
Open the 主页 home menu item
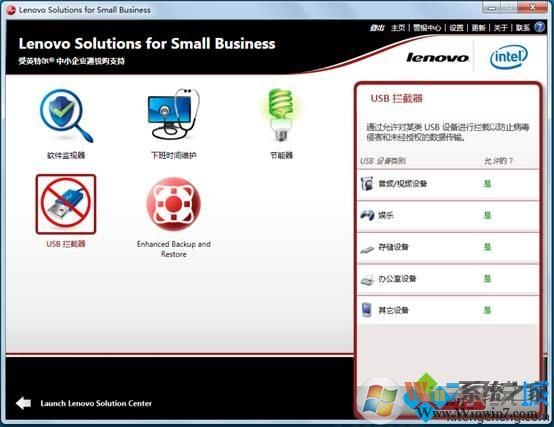tap(398, 28)
